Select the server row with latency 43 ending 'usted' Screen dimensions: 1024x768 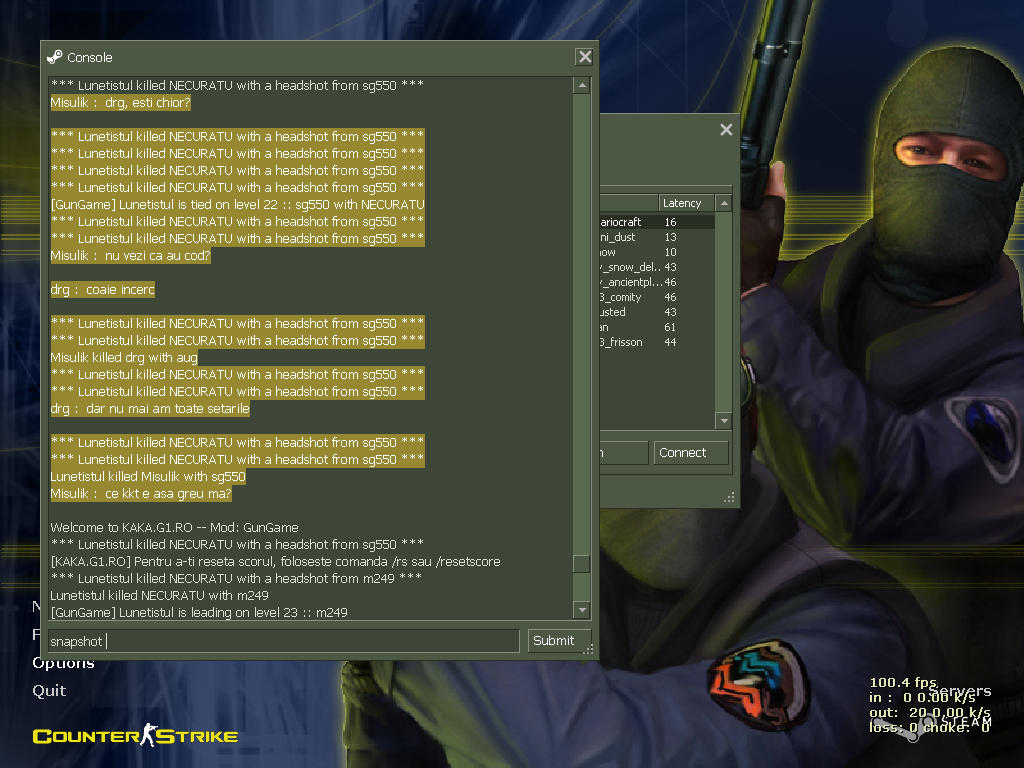point(657,312)
